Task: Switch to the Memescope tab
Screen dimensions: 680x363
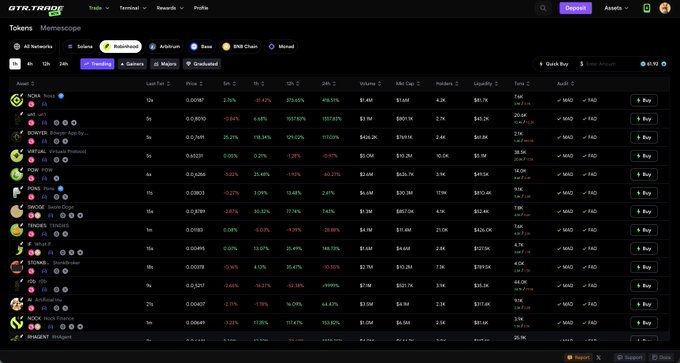Action: tap(60, 28)
